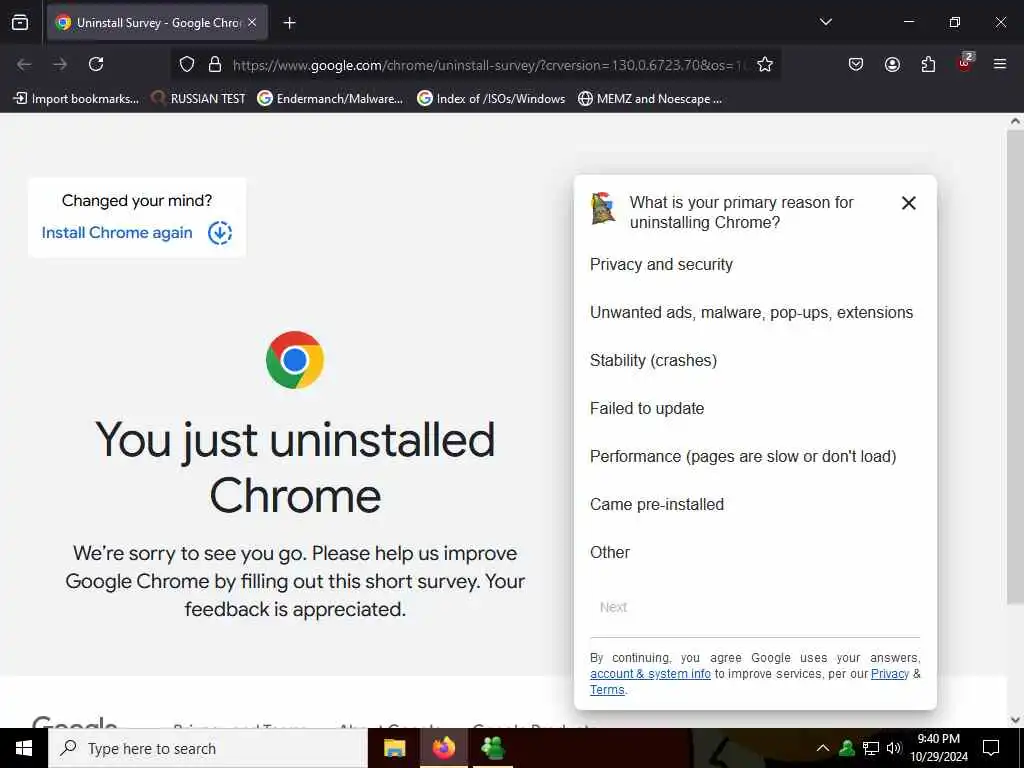Open Import bookmarks item

click(x=76, y=99)
